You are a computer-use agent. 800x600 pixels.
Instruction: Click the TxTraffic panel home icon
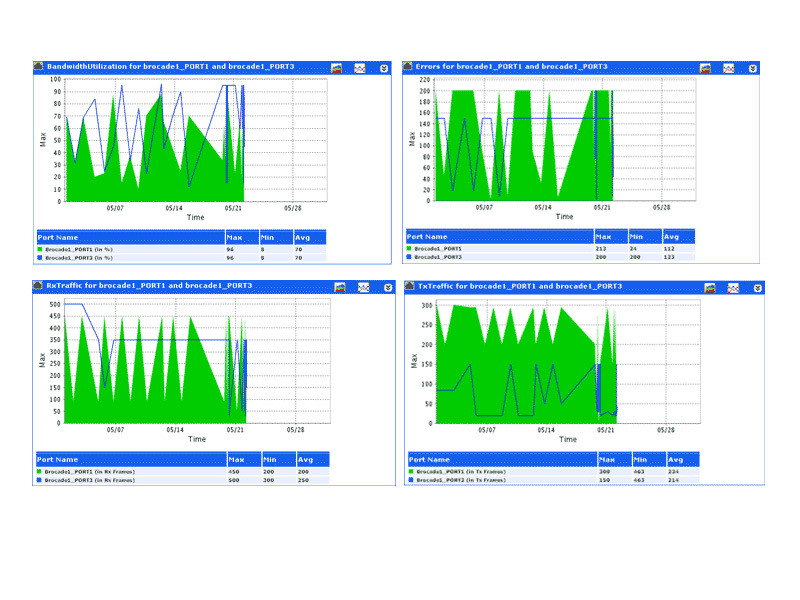point(410,286)
